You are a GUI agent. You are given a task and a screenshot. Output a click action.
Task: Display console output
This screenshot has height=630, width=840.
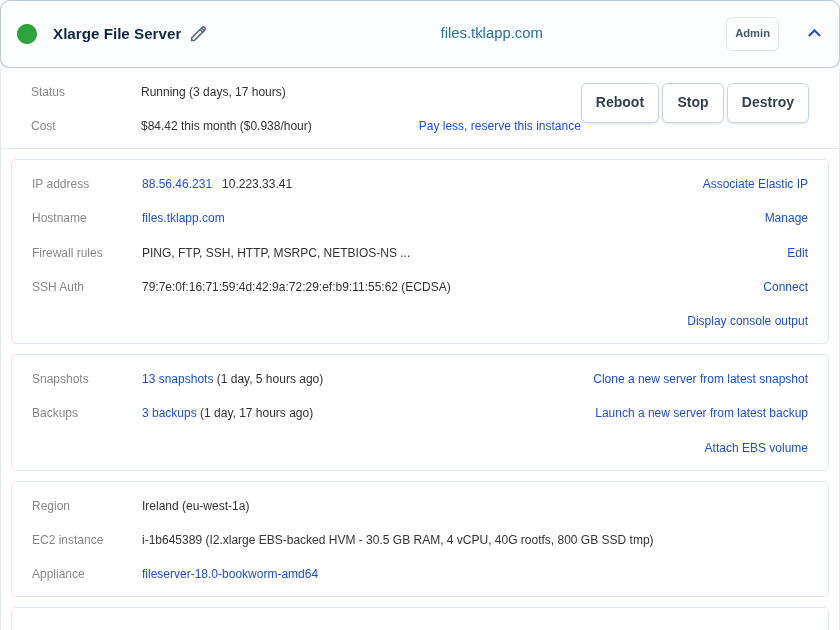point(747,321)
